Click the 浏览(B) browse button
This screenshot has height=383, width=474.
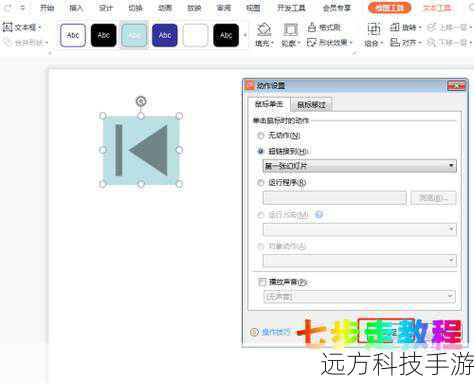[x=433, y=198]
